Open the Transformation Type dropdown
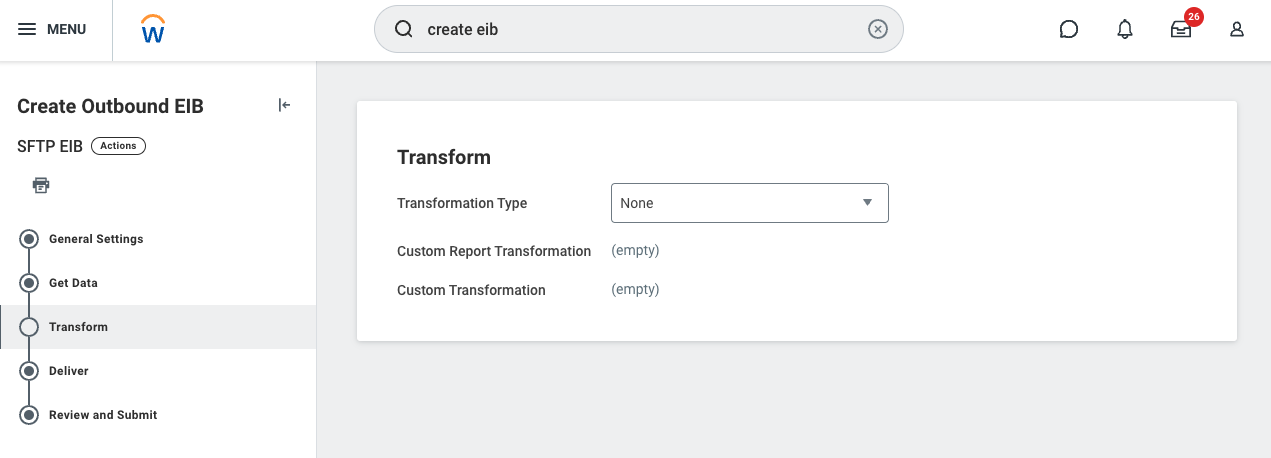 tap(749, 203)
